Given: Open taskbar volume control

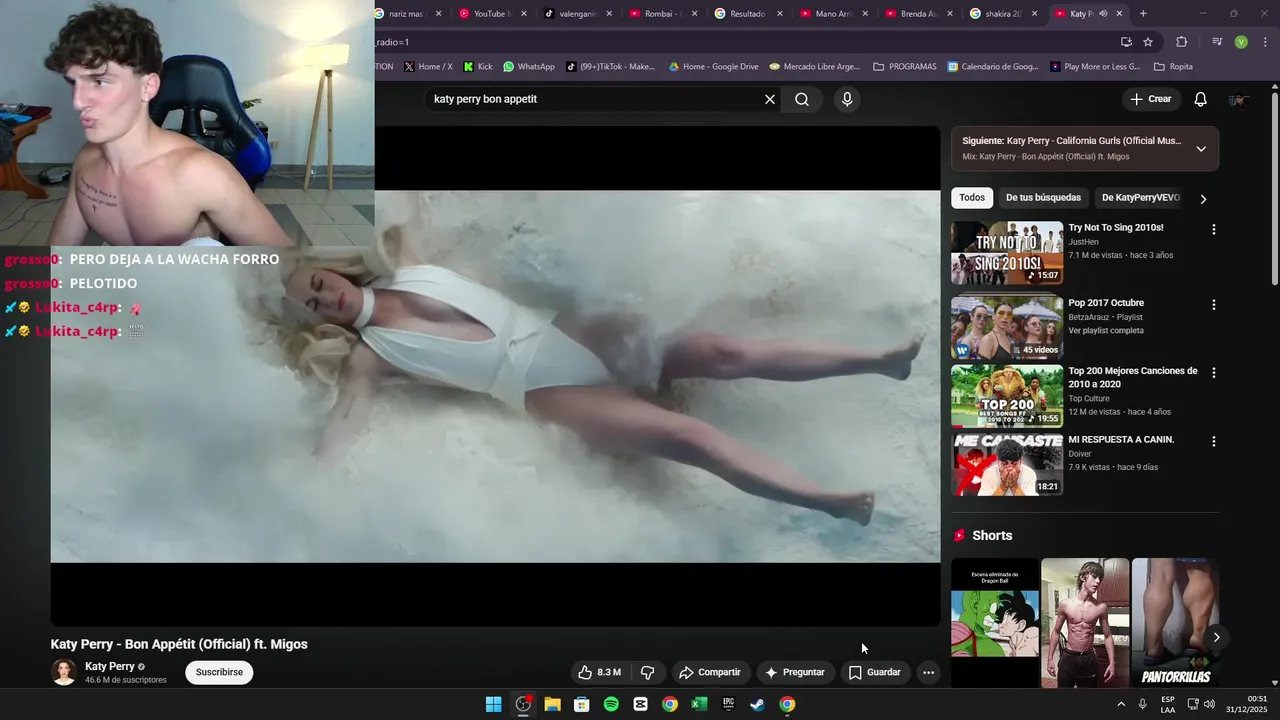Looking at the screenshot, I should pyautogui.click(x=1209, y=704).
